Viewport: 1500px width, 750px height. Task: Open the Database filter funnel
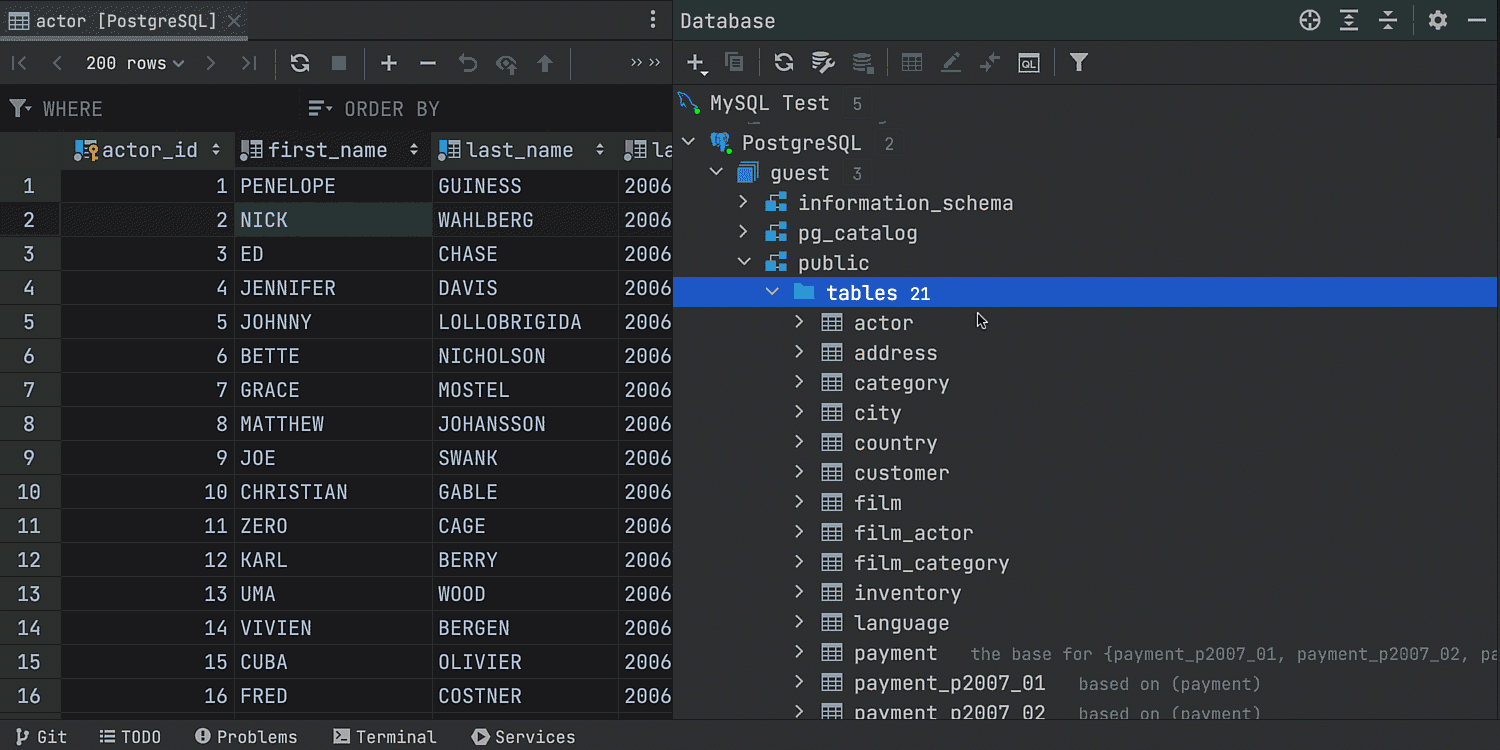[1078, 62]
